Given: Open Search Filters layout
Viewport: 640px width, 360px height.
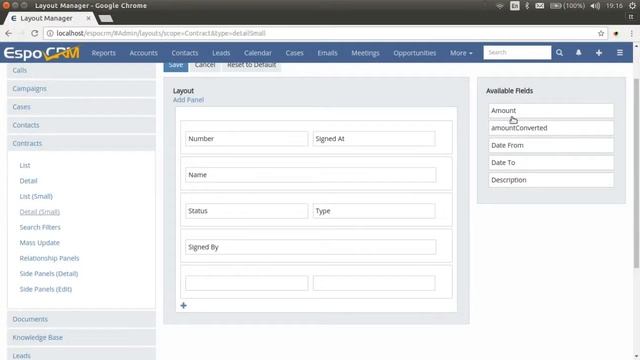Looking at the screenshot, I should coord(40,227).
